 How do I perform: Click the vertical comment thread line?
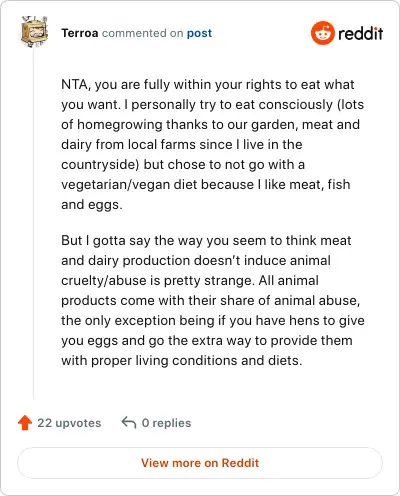[x=33, y=223]
